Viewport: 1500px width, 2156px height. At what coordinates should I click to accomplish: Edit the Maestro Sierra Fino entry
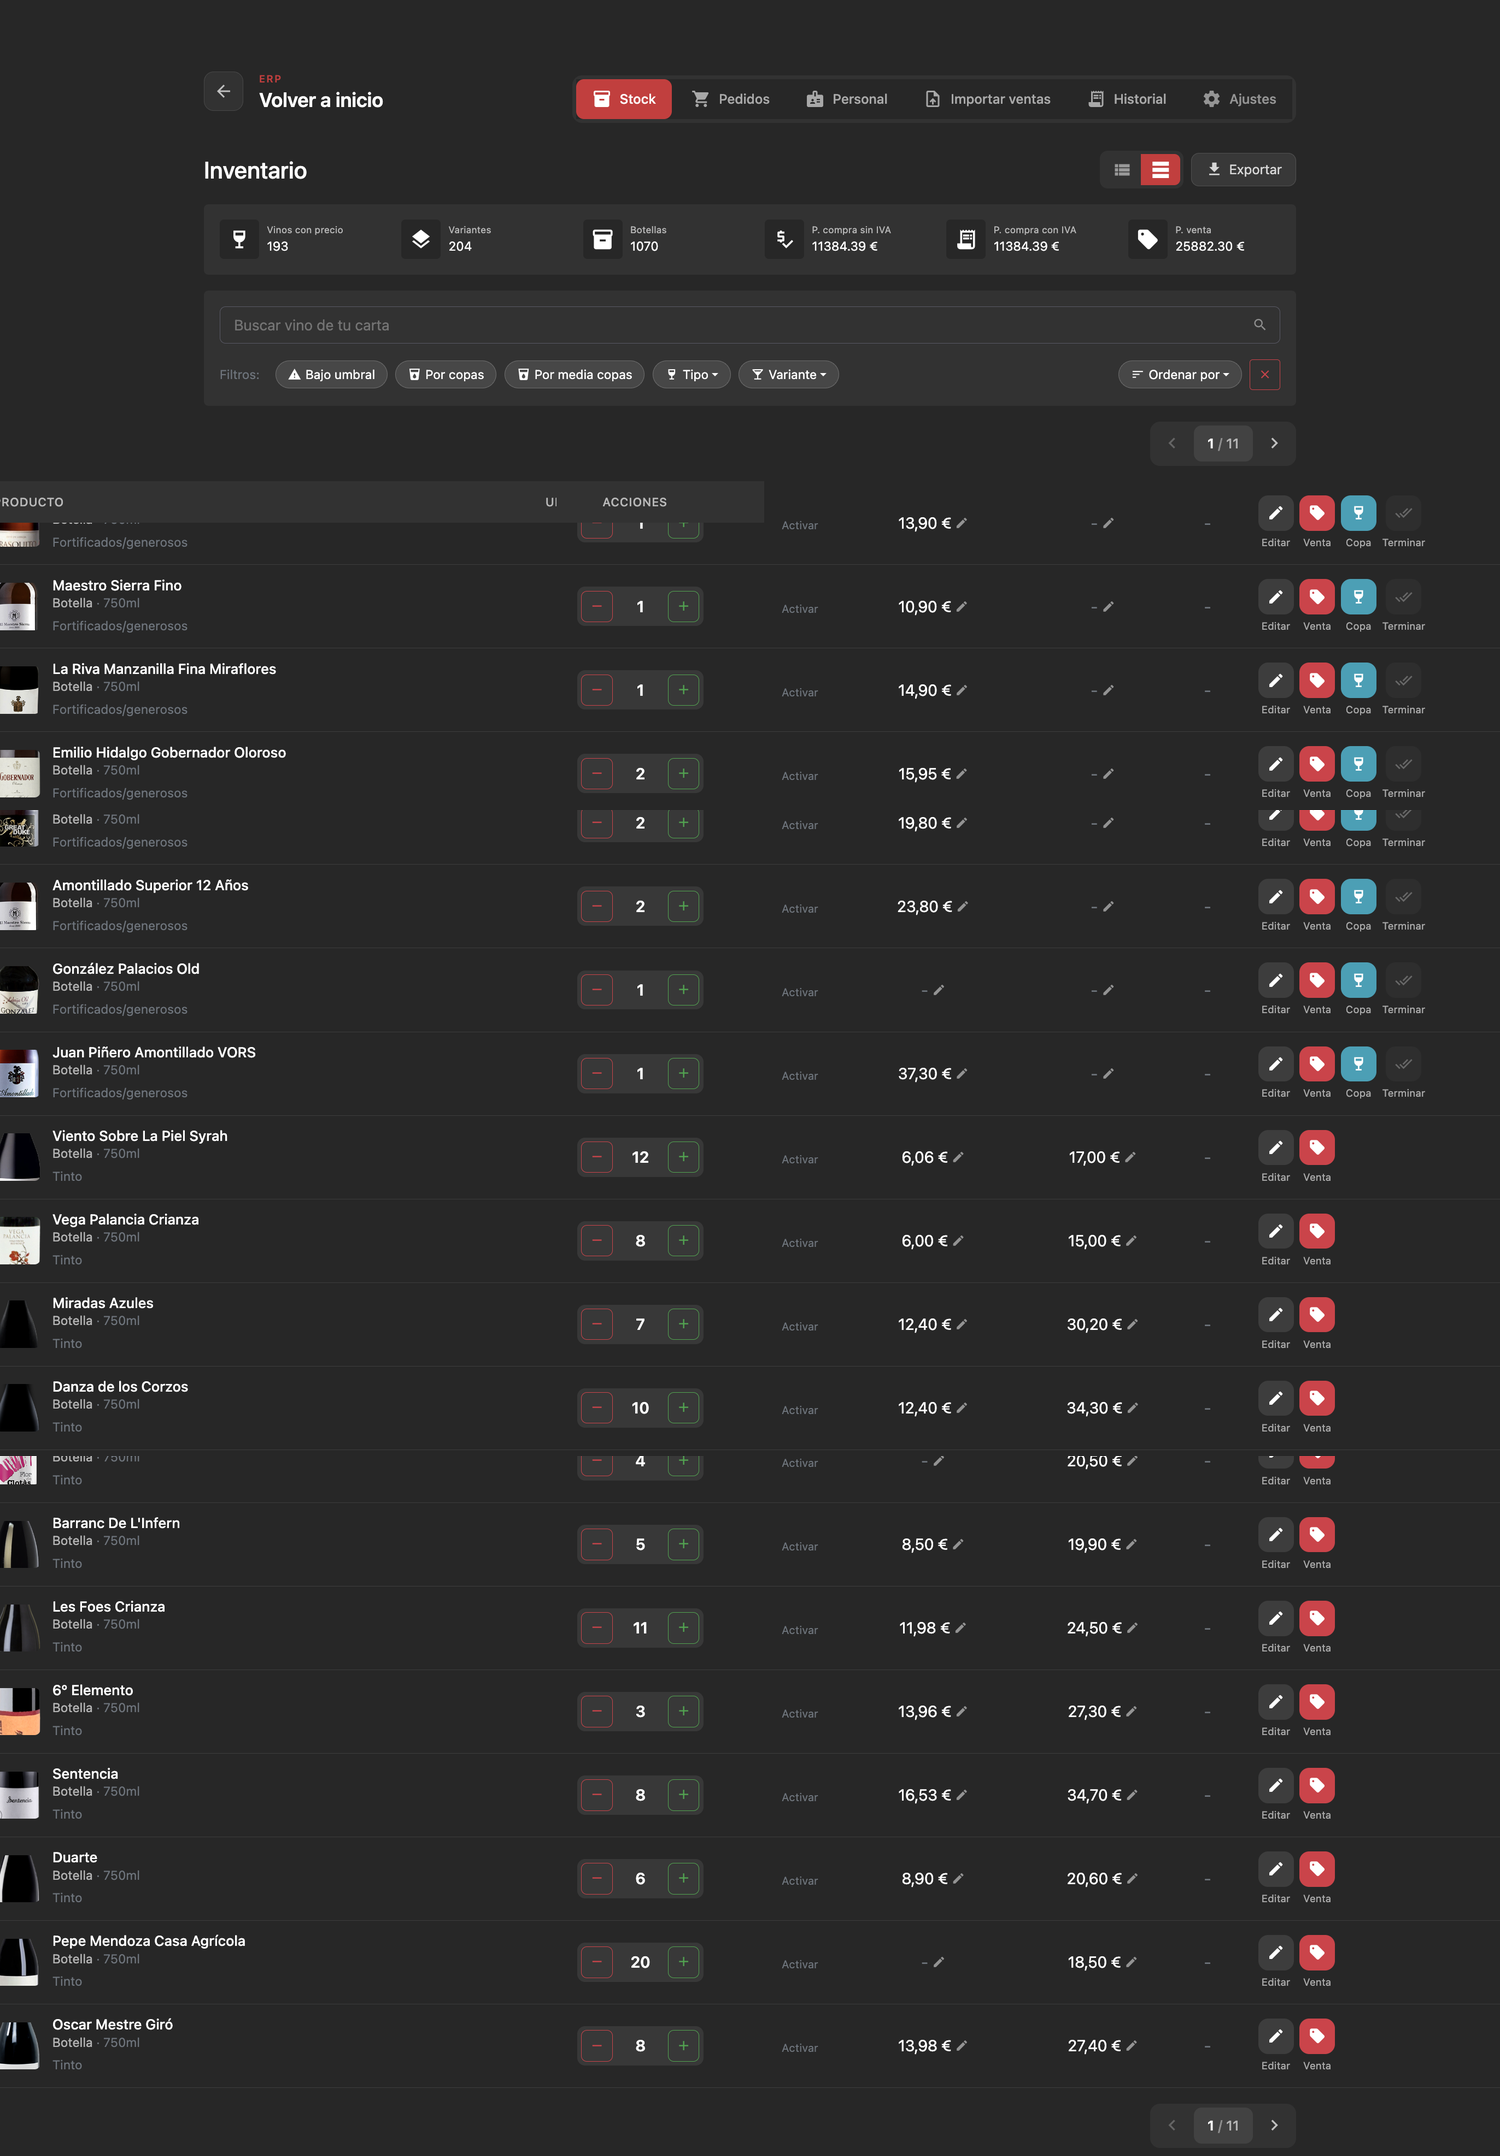point(1275,597)
